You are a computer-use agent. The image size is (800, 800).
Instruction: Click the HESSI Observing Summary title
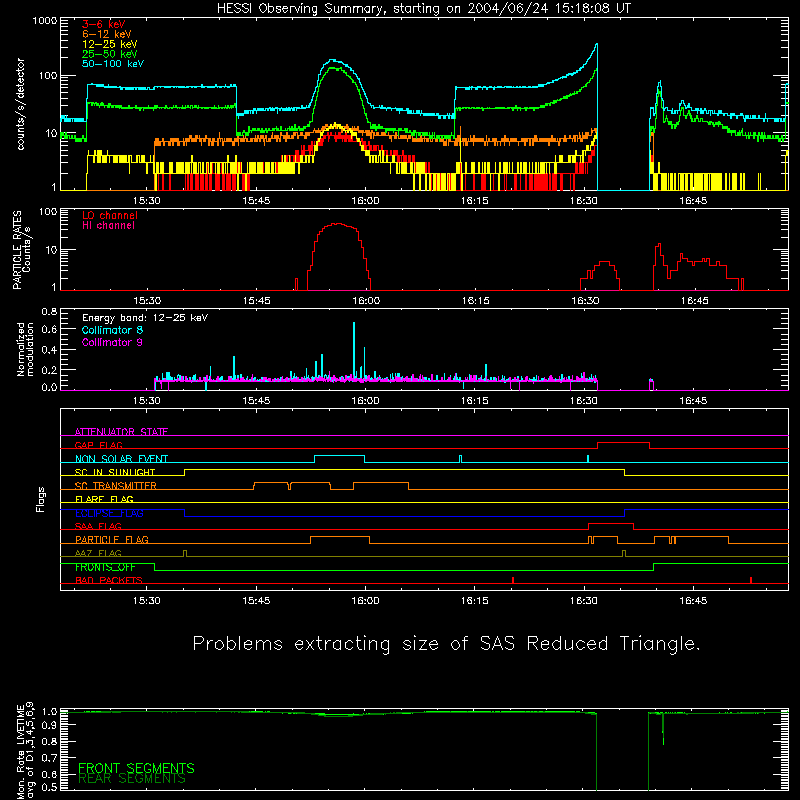tap(423, 9)
